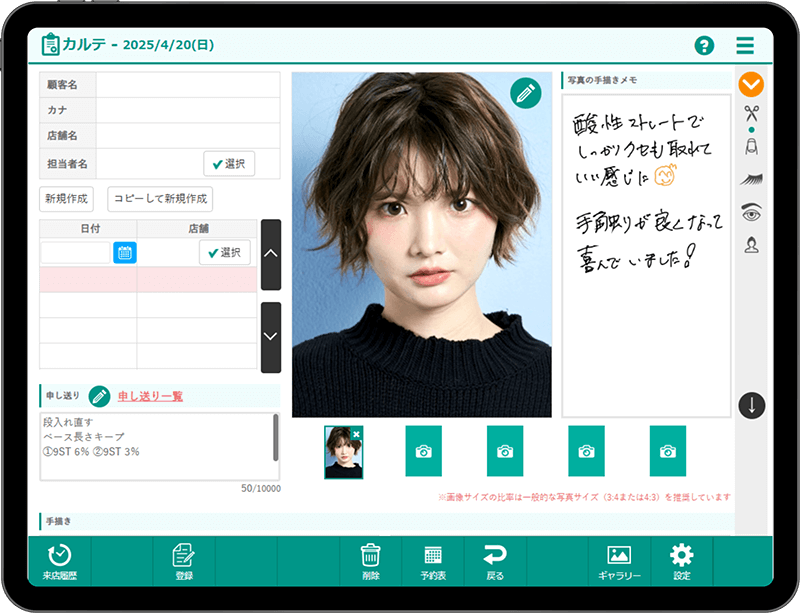Image resolution: width=800 pixels, height=613 pixels.
Task: Open the 申し送り一覧 link
Action: point(150,396)
